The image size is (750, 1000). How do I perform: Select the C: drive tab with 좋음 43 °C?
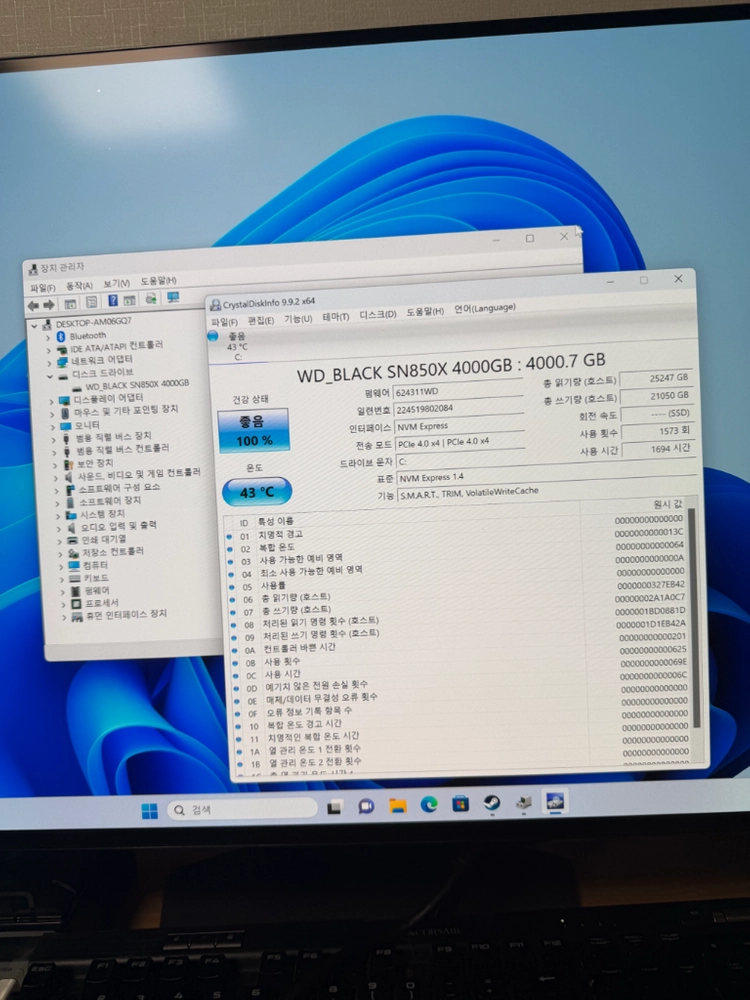[x=237, y=346]
